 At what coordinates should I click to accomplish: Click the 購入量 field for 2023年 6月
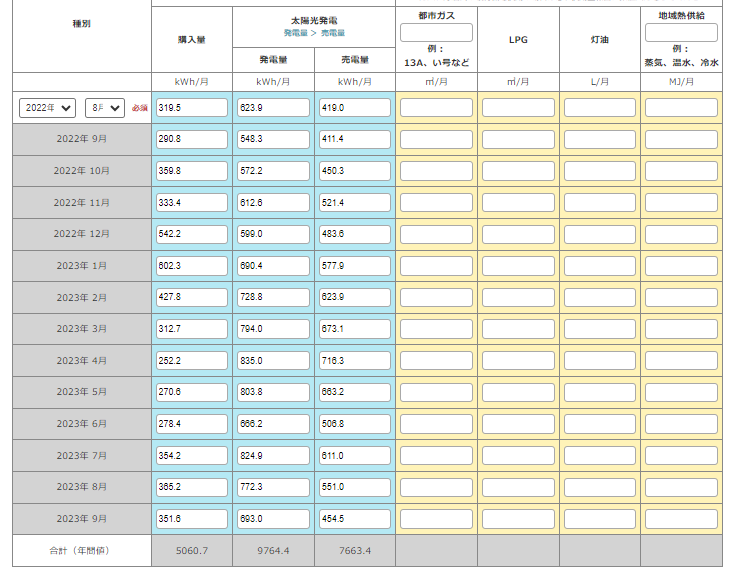pyautogui.click(x=191, y=424)
